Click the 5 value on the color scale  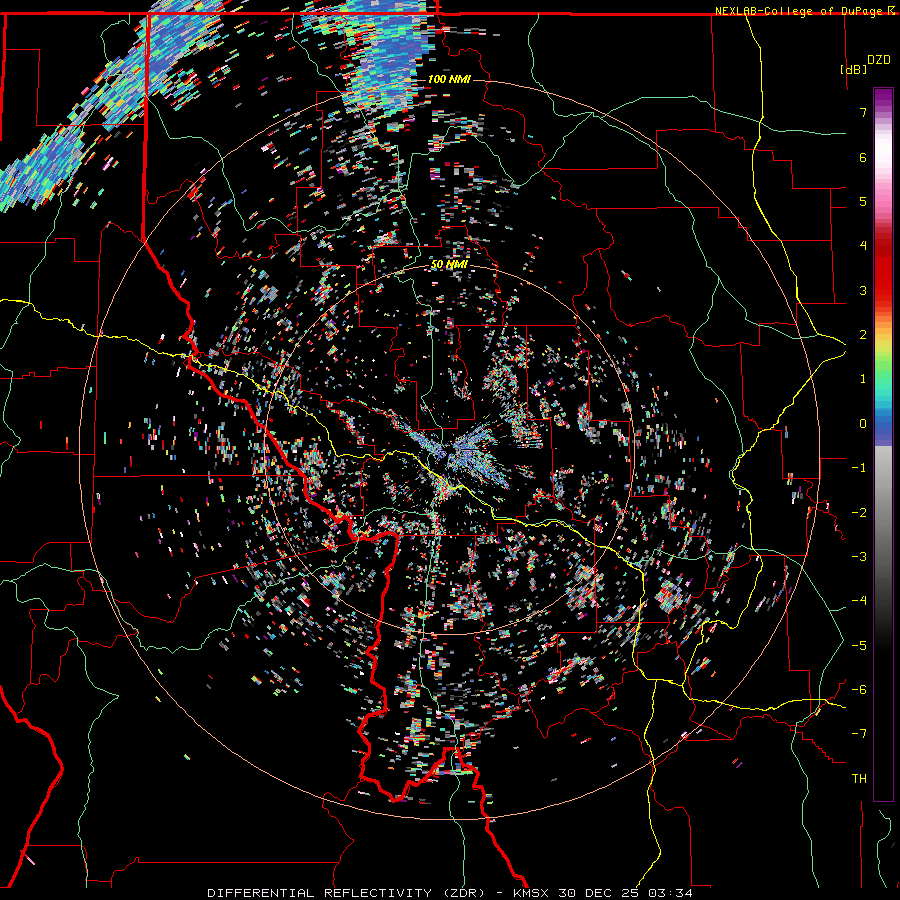(x=863, y=201)
